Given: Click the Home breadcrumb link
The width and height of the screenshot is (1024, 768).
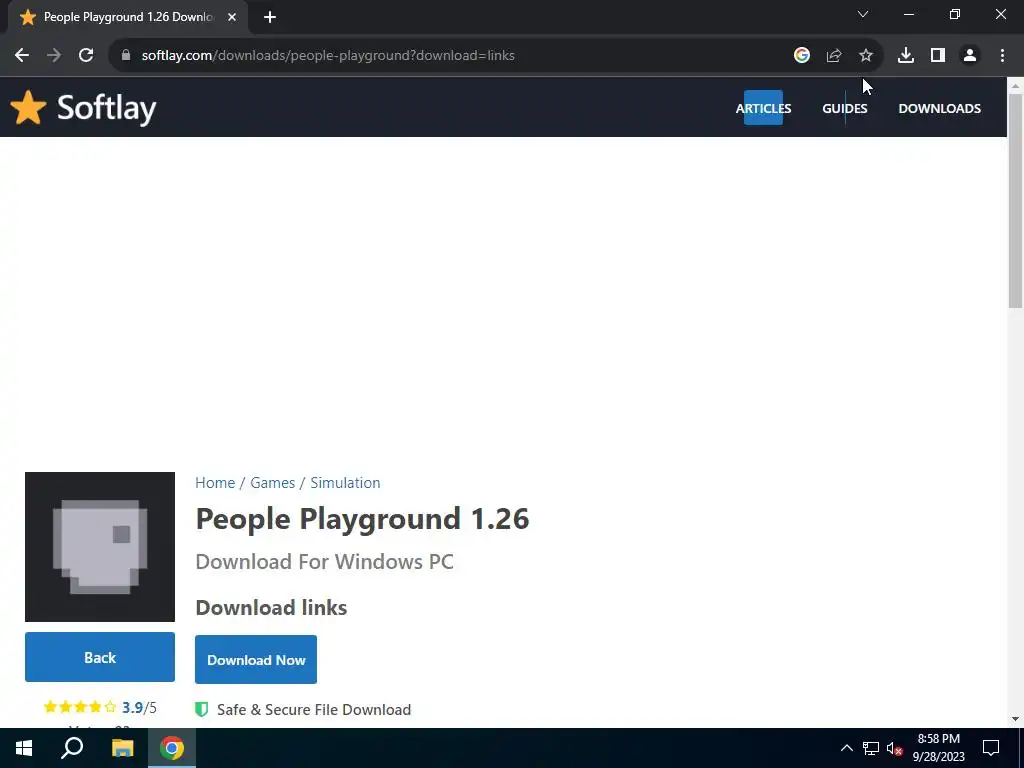Looking at the screenshot, I should [215, 483].
